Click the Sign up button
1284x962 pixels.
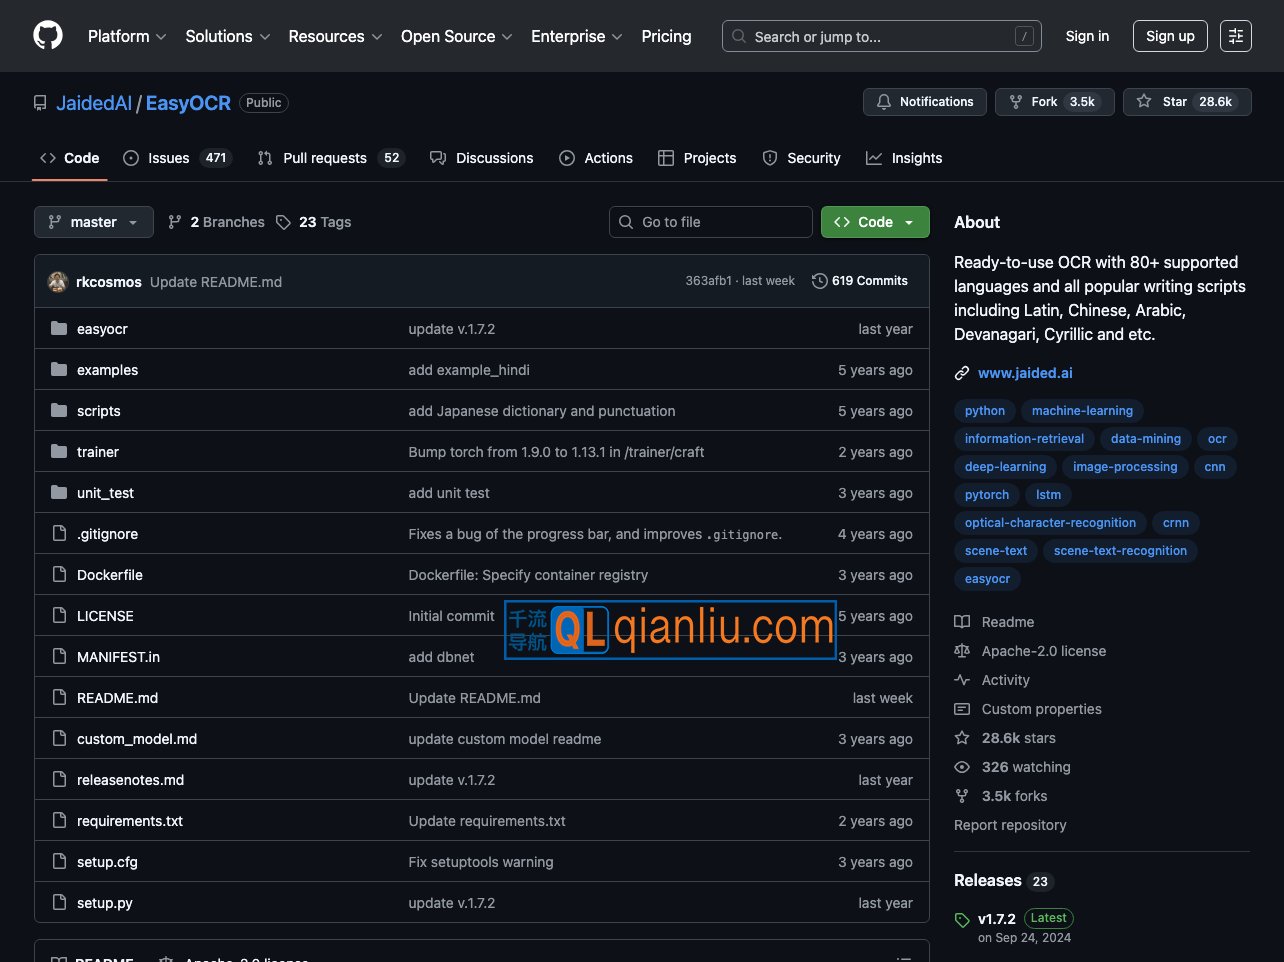click(1170, 36)
